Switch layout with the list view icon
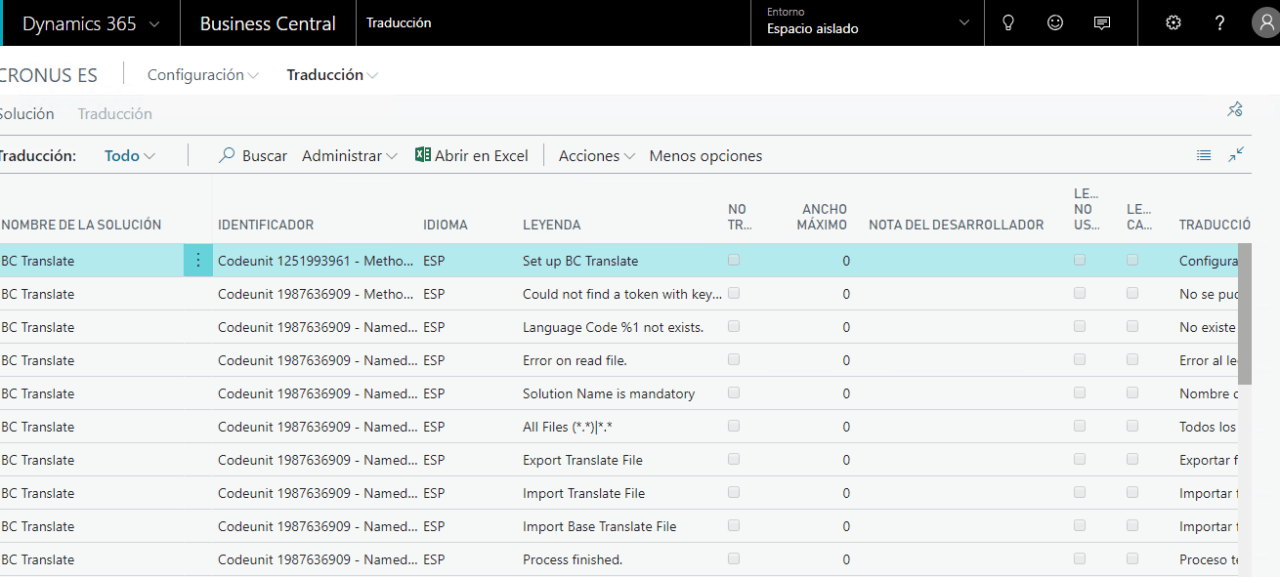The height and width of the screenshot is (577, 1280). pos(1204,155)
